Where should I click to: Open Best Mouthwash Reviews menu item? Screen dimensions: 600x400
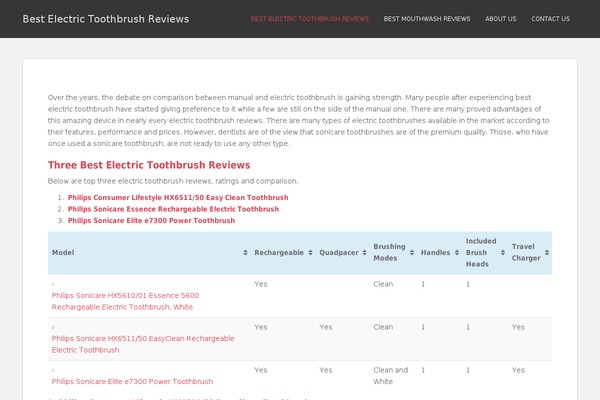pos(427,19)
